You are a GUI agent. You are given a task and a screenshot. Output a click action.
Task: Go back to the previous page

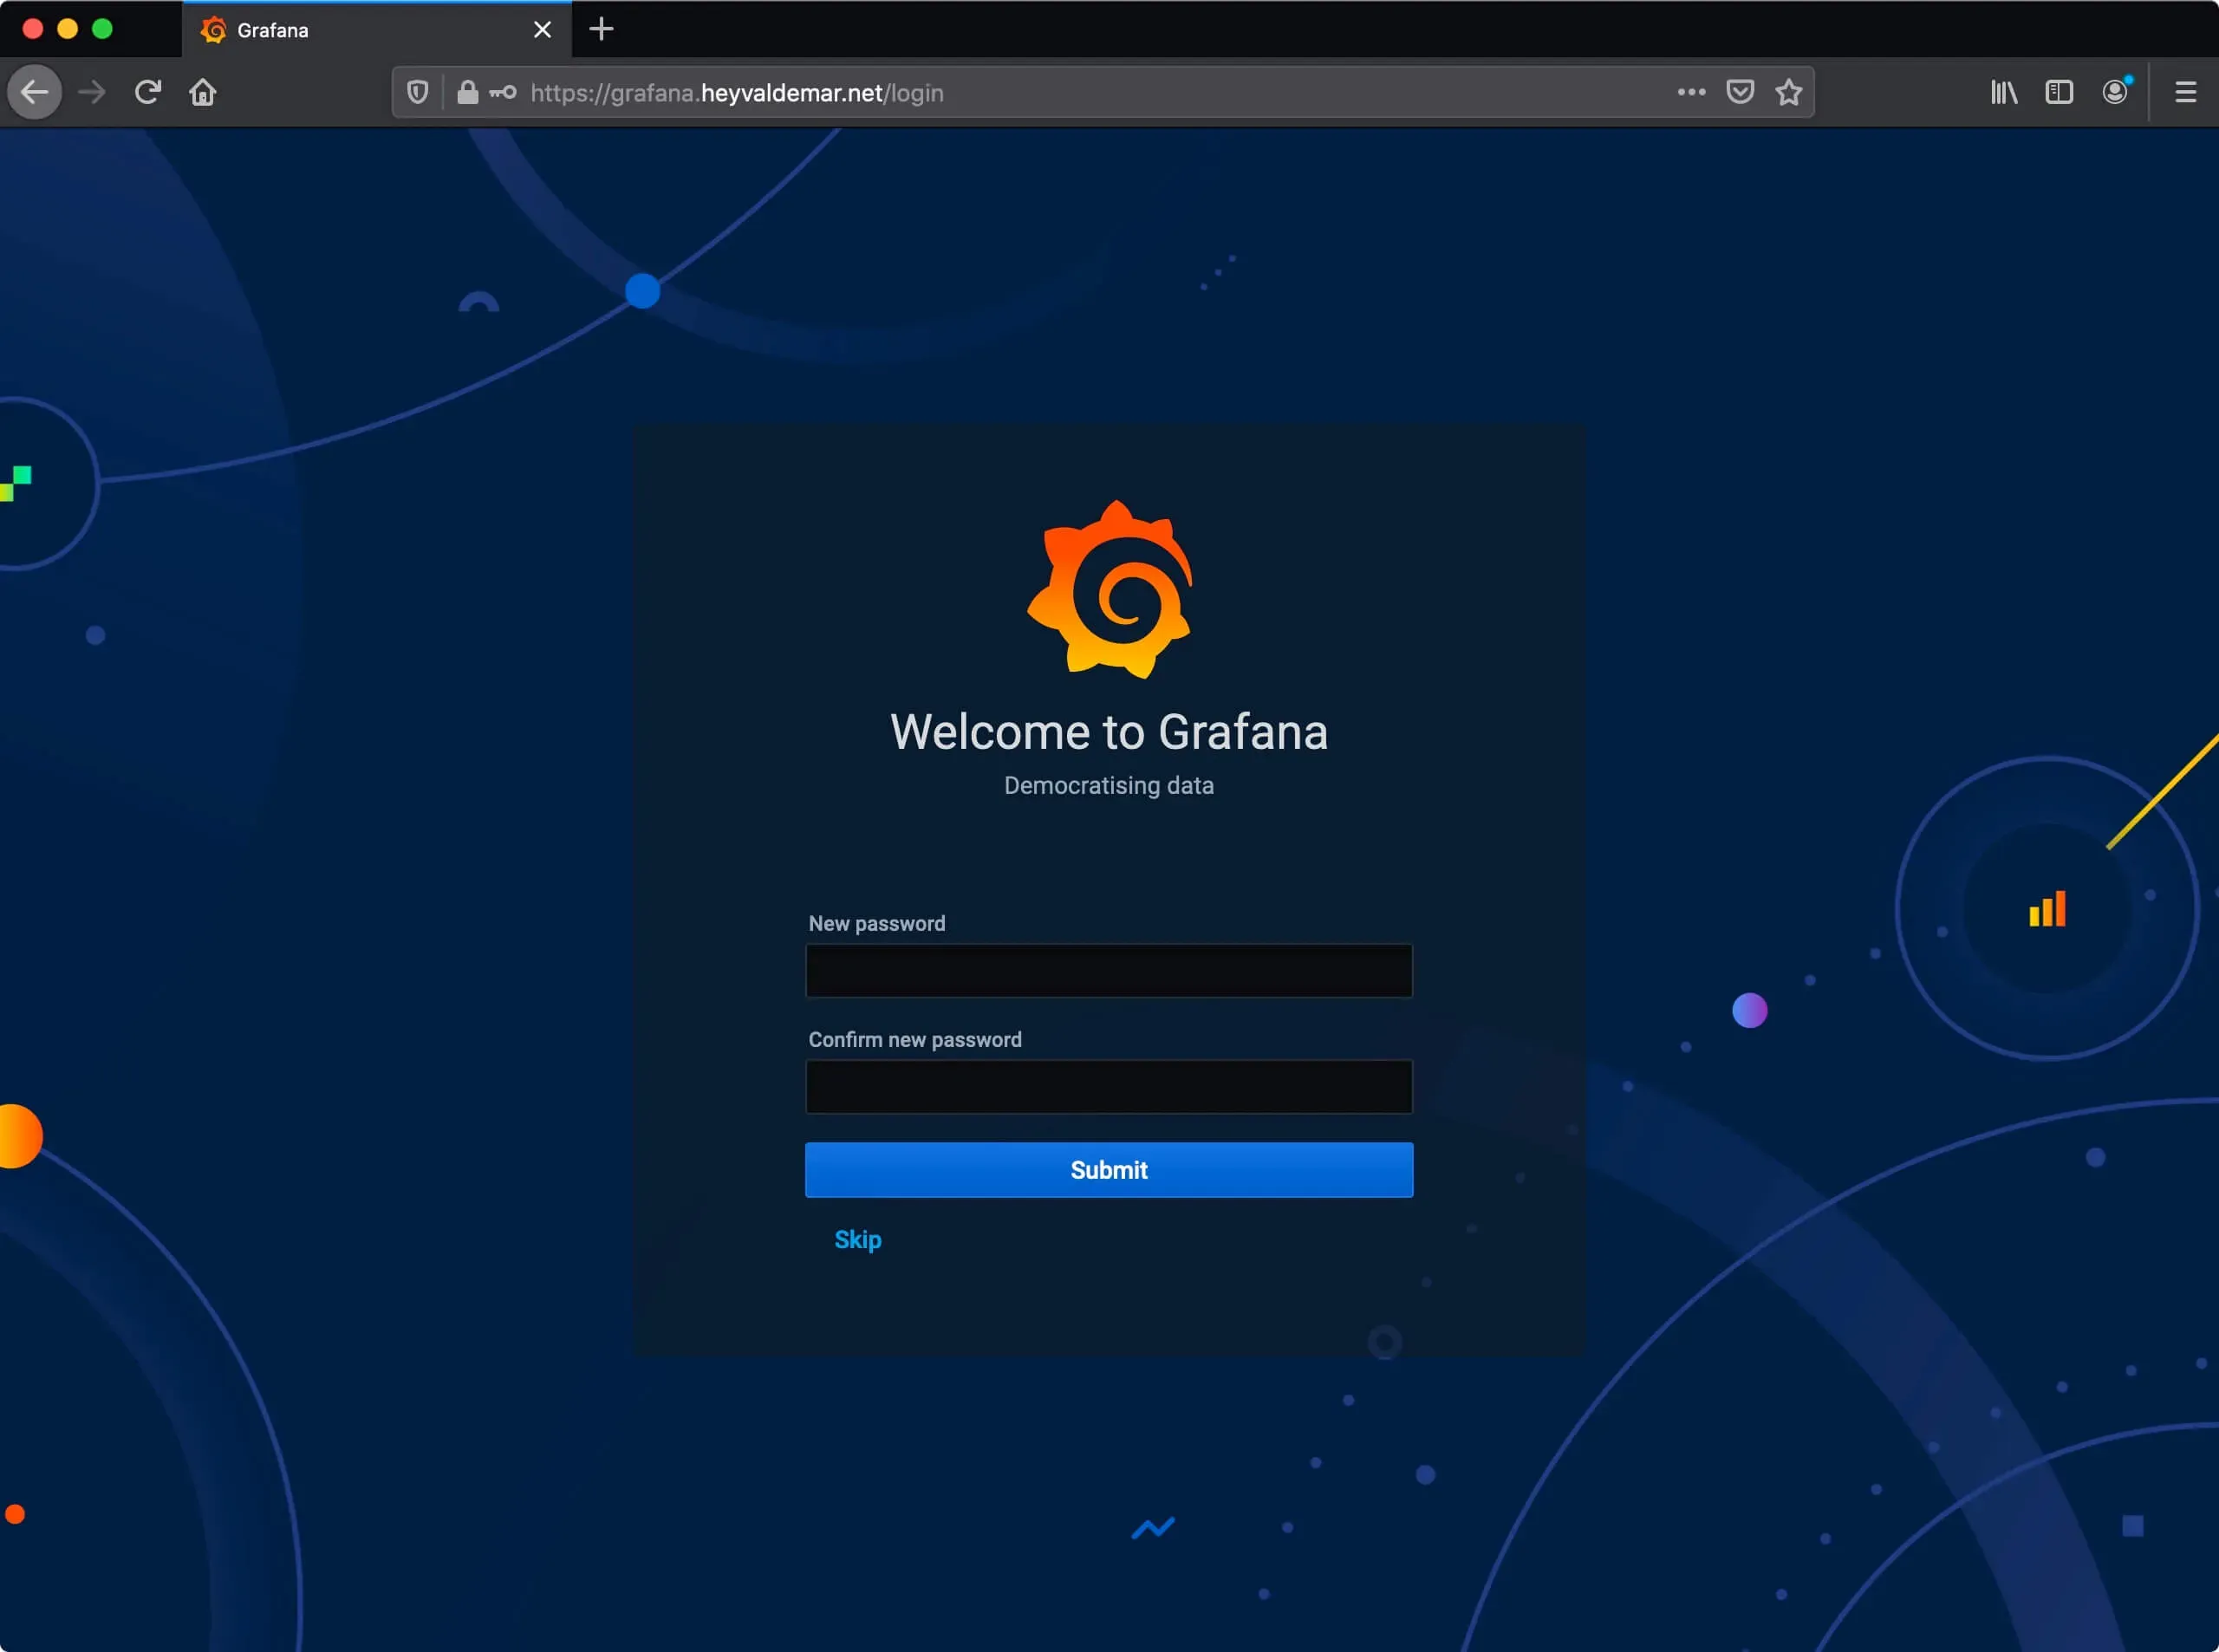point(35,92)
